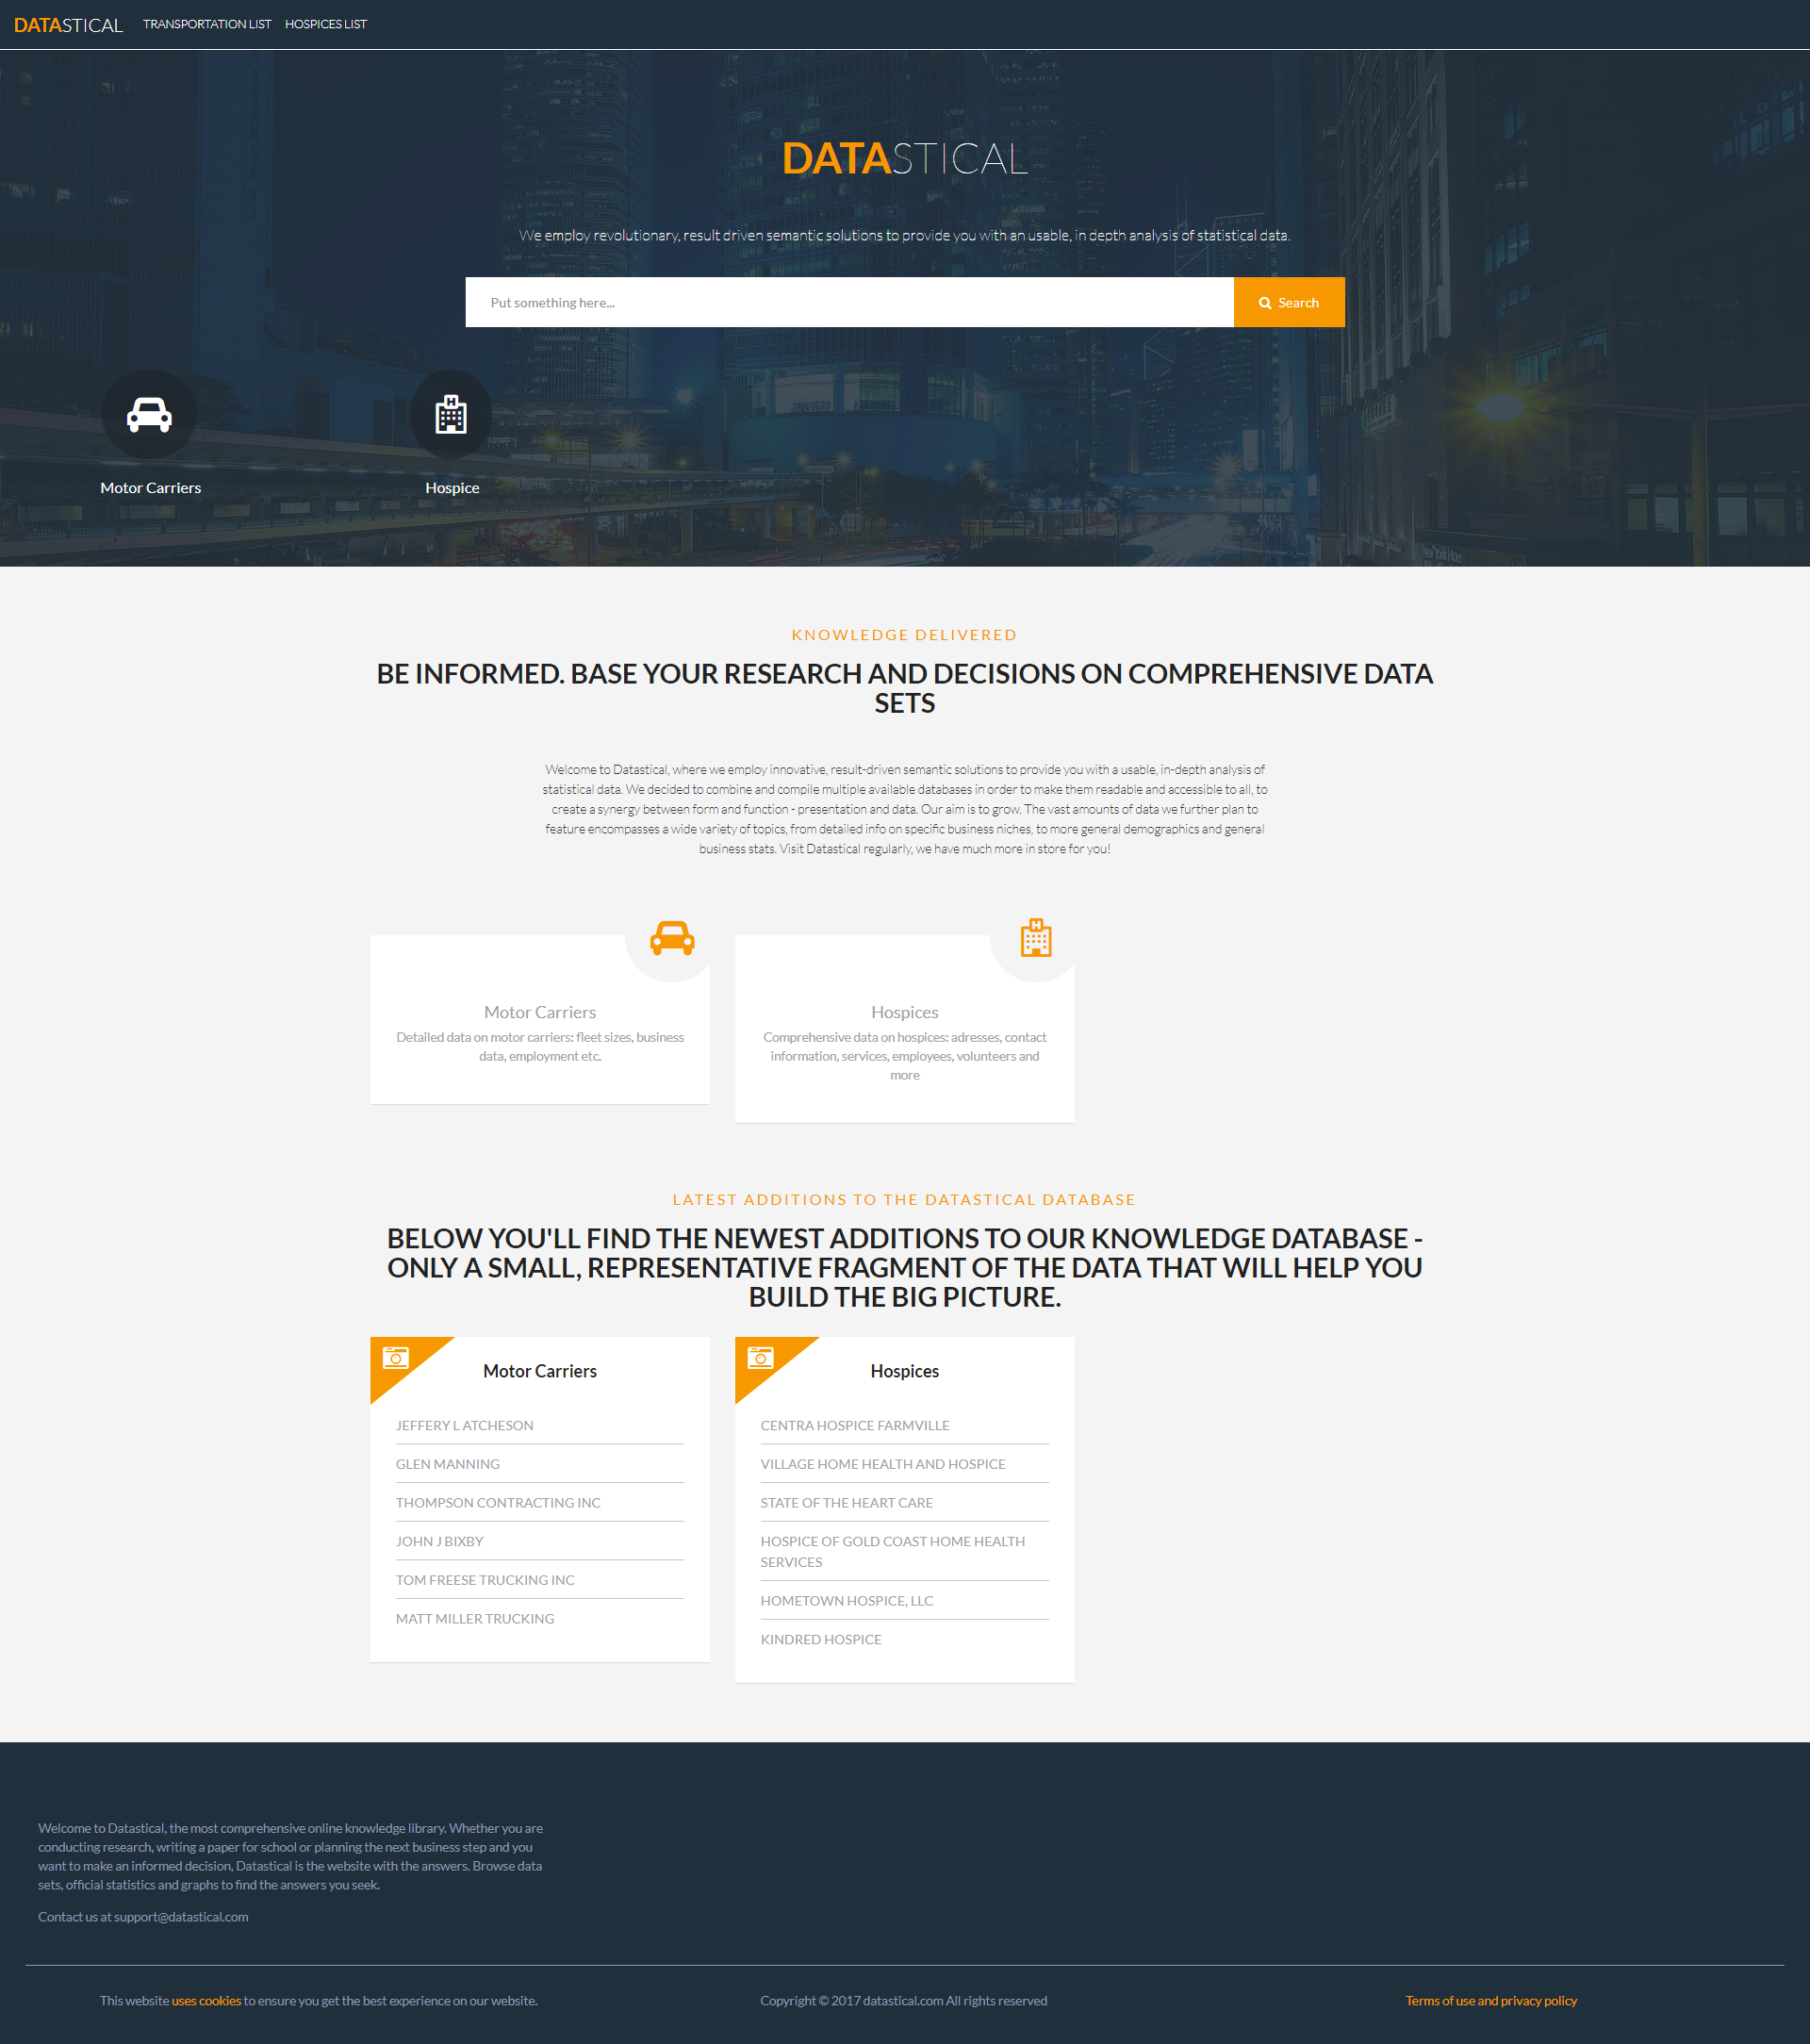Open the Hospices card description block
Viewport: 1810px width, 2044px height.
[904, 1055]
